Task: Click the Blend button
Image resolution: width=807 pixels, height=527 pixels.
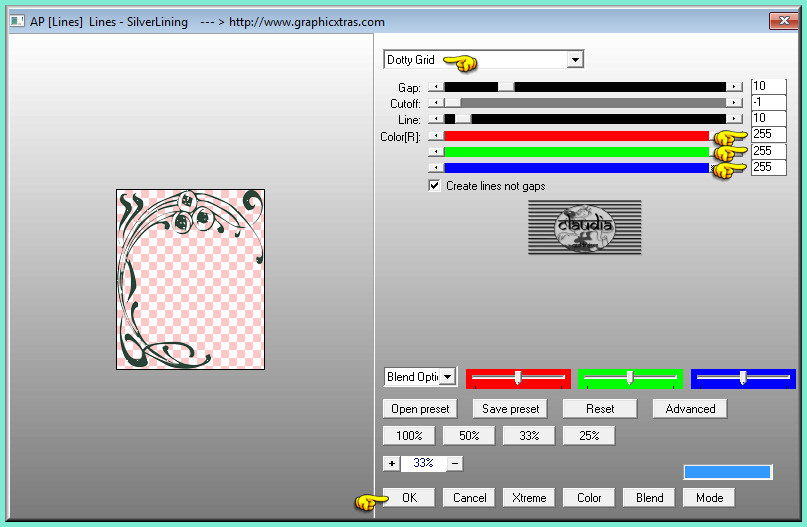Action: [649, 498]
